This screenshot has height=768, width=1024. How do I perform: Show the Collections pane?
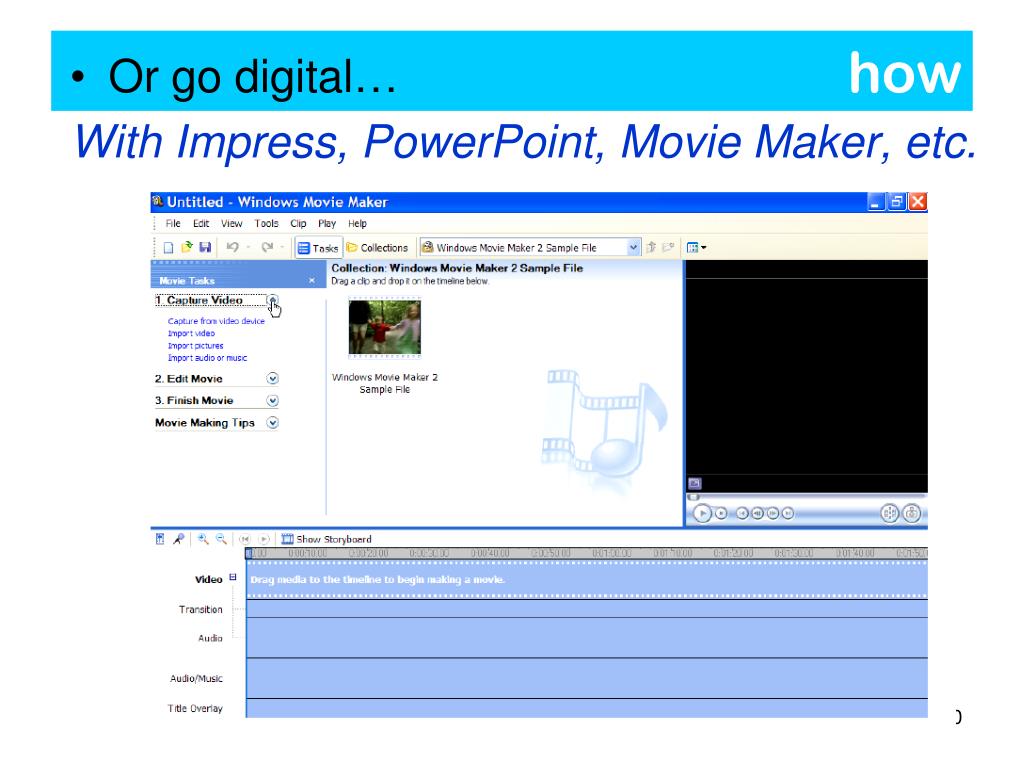(x=377, y=248)
